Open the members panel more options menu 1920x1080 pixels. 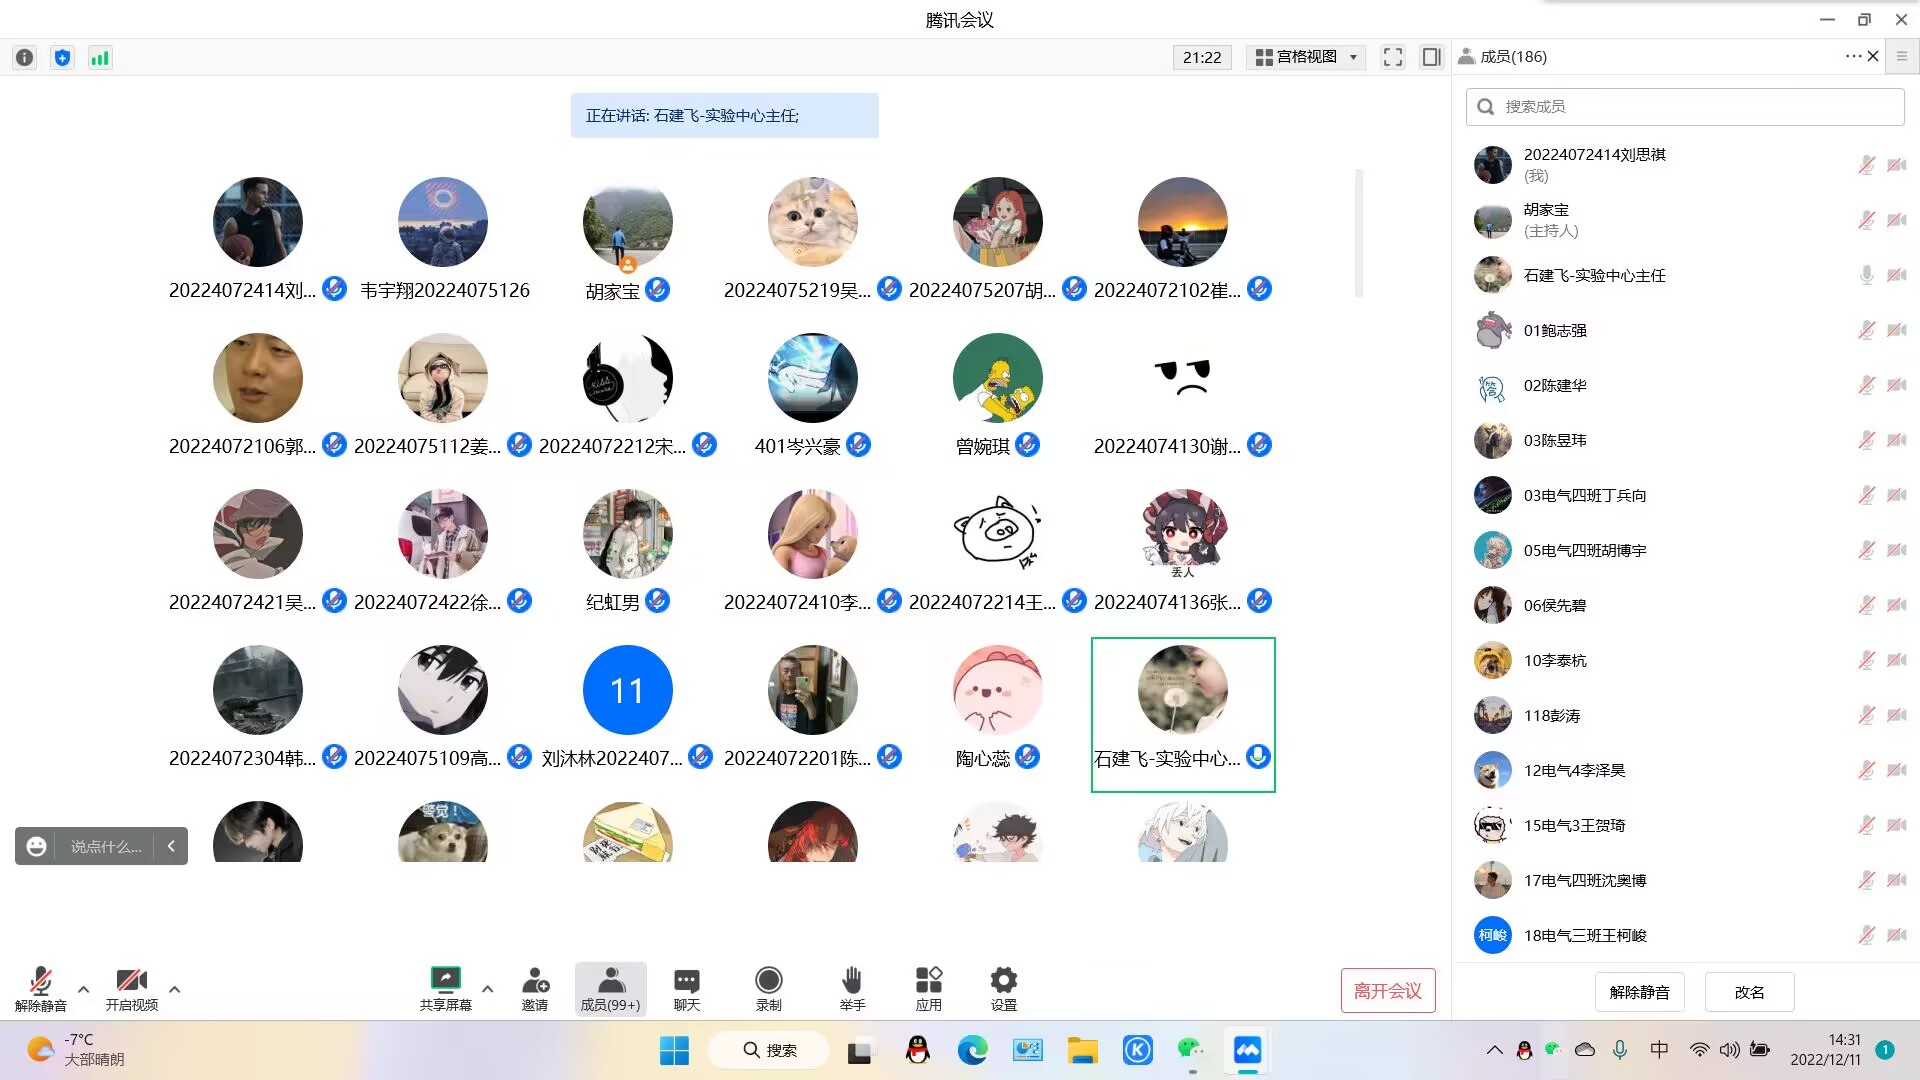(1852, 56)
